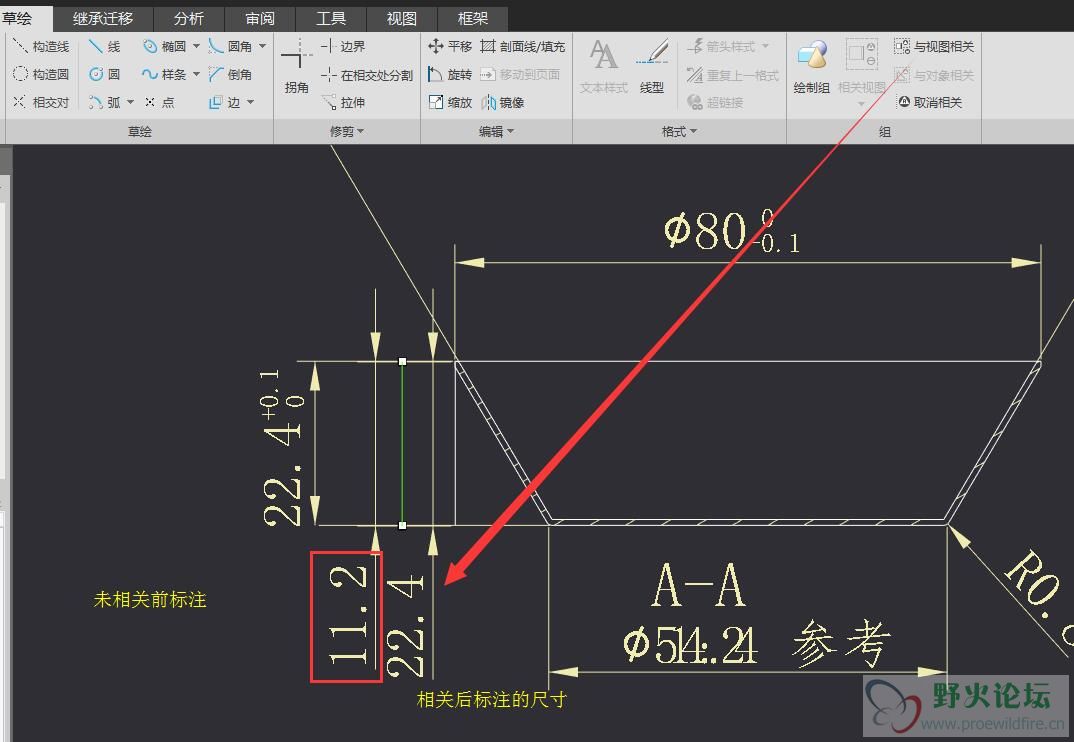Screen dimensions: 1074x742
Task: Expand the arrow under 相关视图
Action: click(862, 104)
